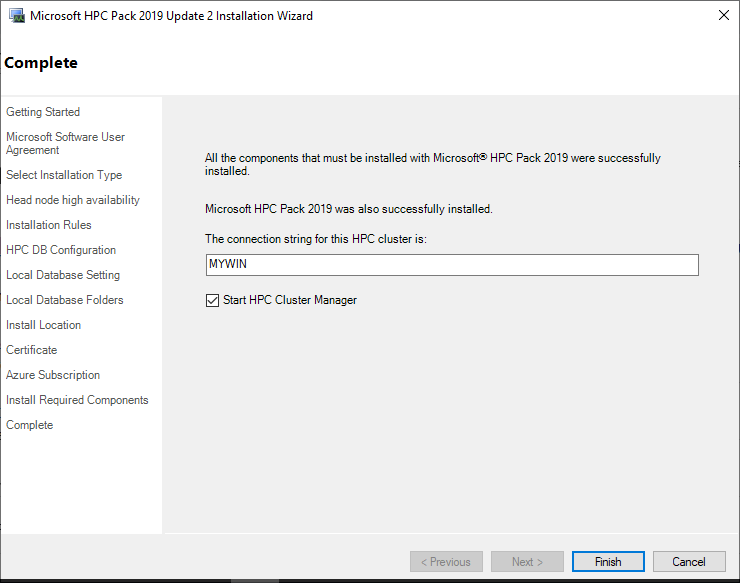The image size is (740, 583).
Task: Select Local Database Setting step
Action: coord(63,275)
